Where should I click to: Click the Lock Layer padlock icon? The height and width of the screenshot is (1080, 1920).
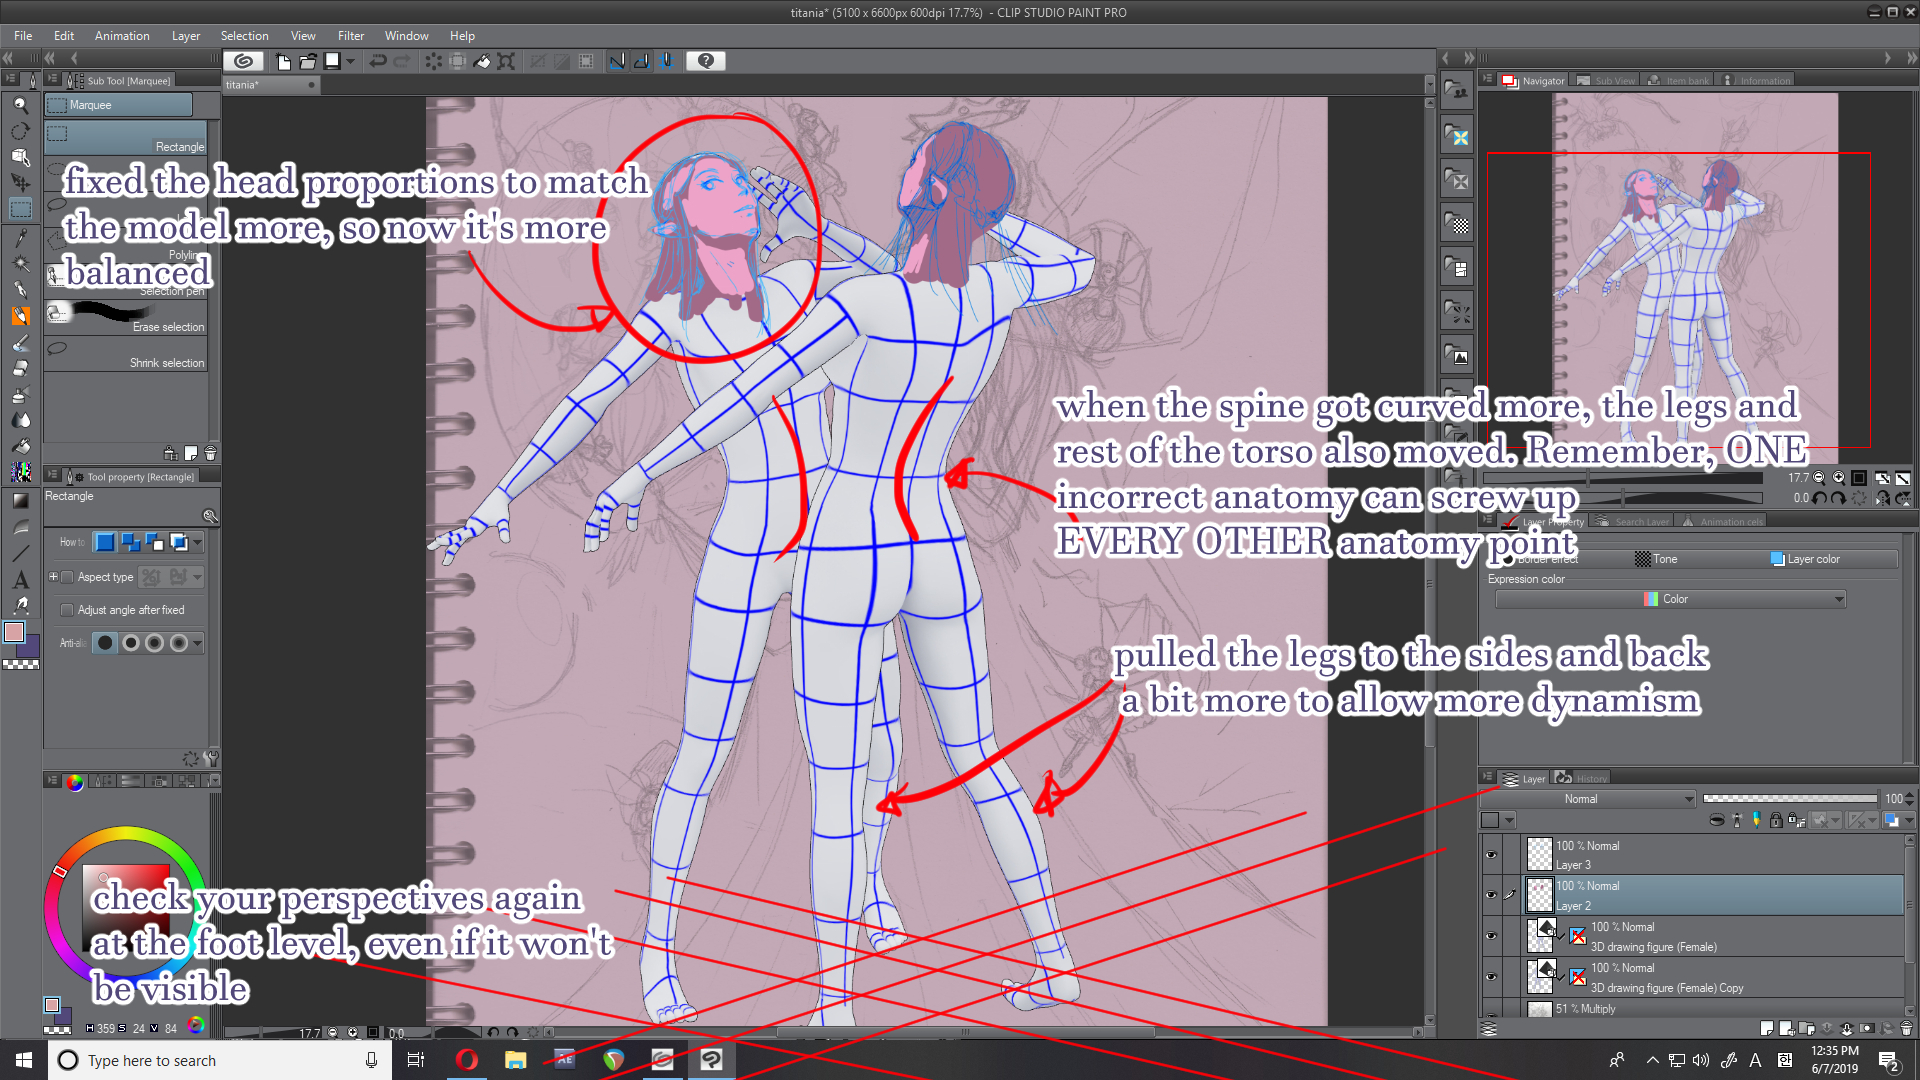(1776, 821)
